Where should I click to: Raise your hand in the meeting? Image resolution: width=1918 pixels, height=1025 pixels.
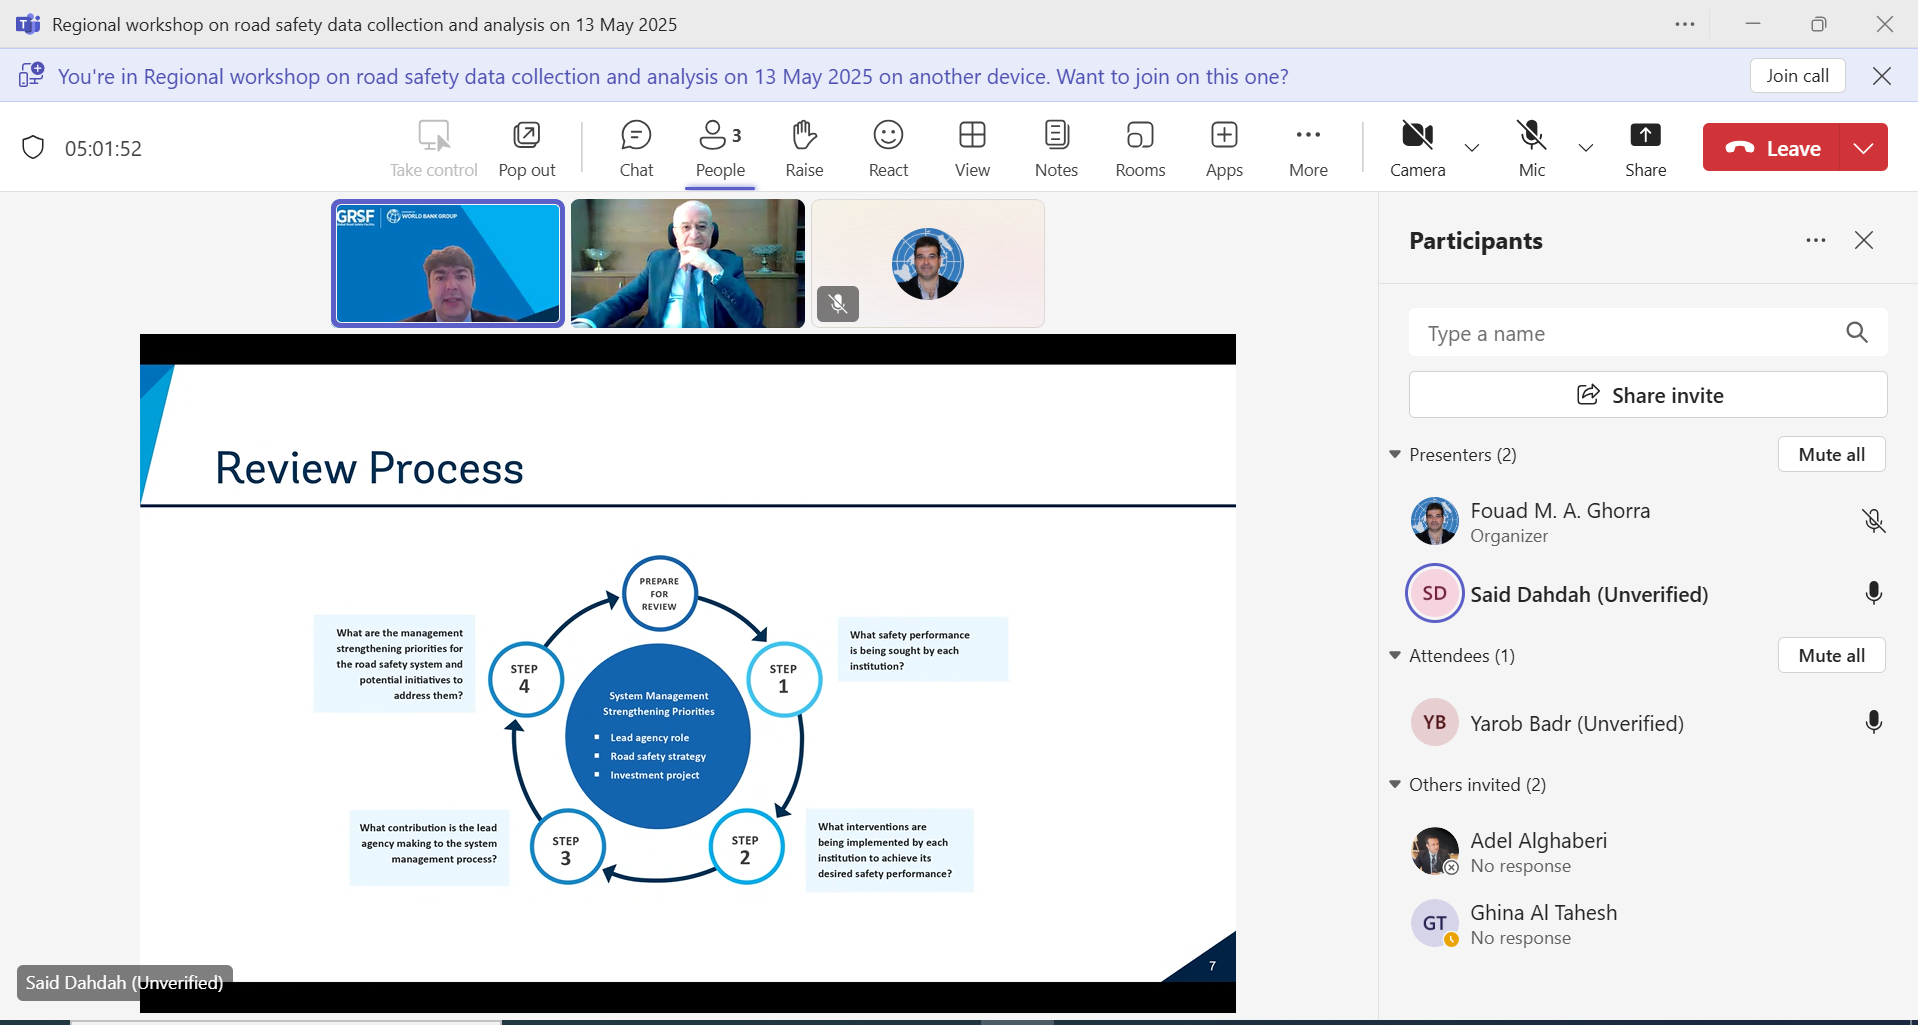[x=804, y=148]
